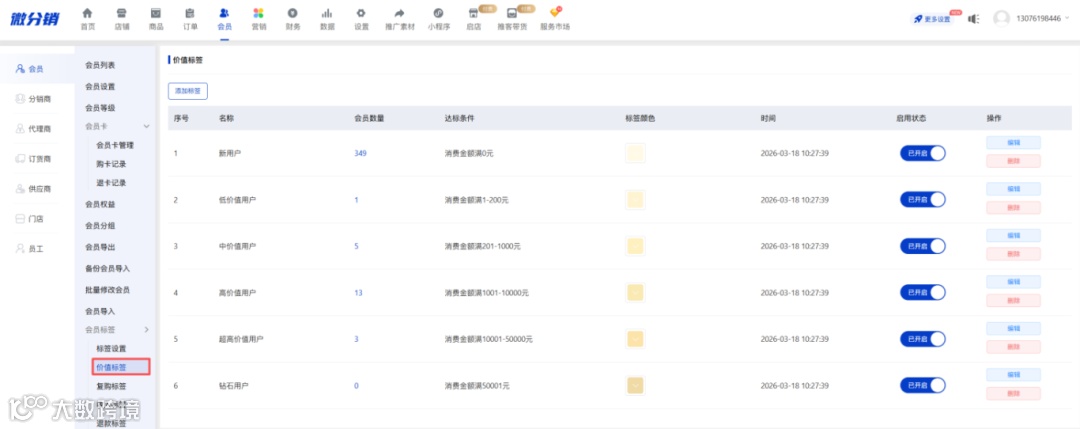Viewport: 1080px width, 429px height.
Task: Open 退卡记录 menu item
Action: (112, 183)
